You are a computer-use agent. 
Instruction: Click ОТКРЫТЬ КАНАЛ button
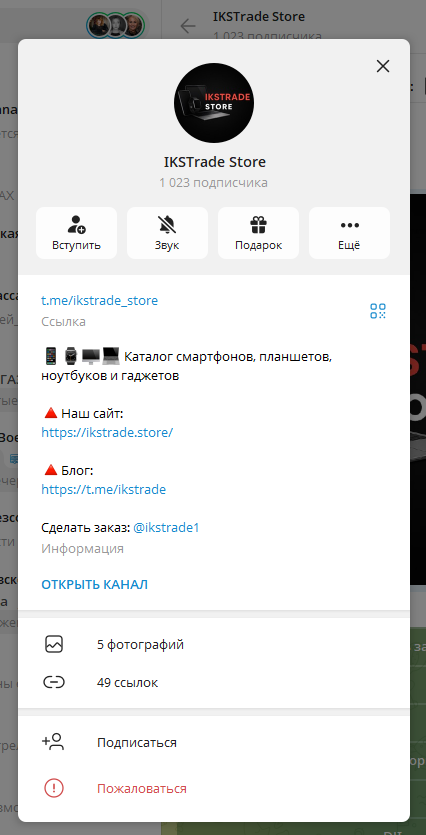(x=95, y=584)
